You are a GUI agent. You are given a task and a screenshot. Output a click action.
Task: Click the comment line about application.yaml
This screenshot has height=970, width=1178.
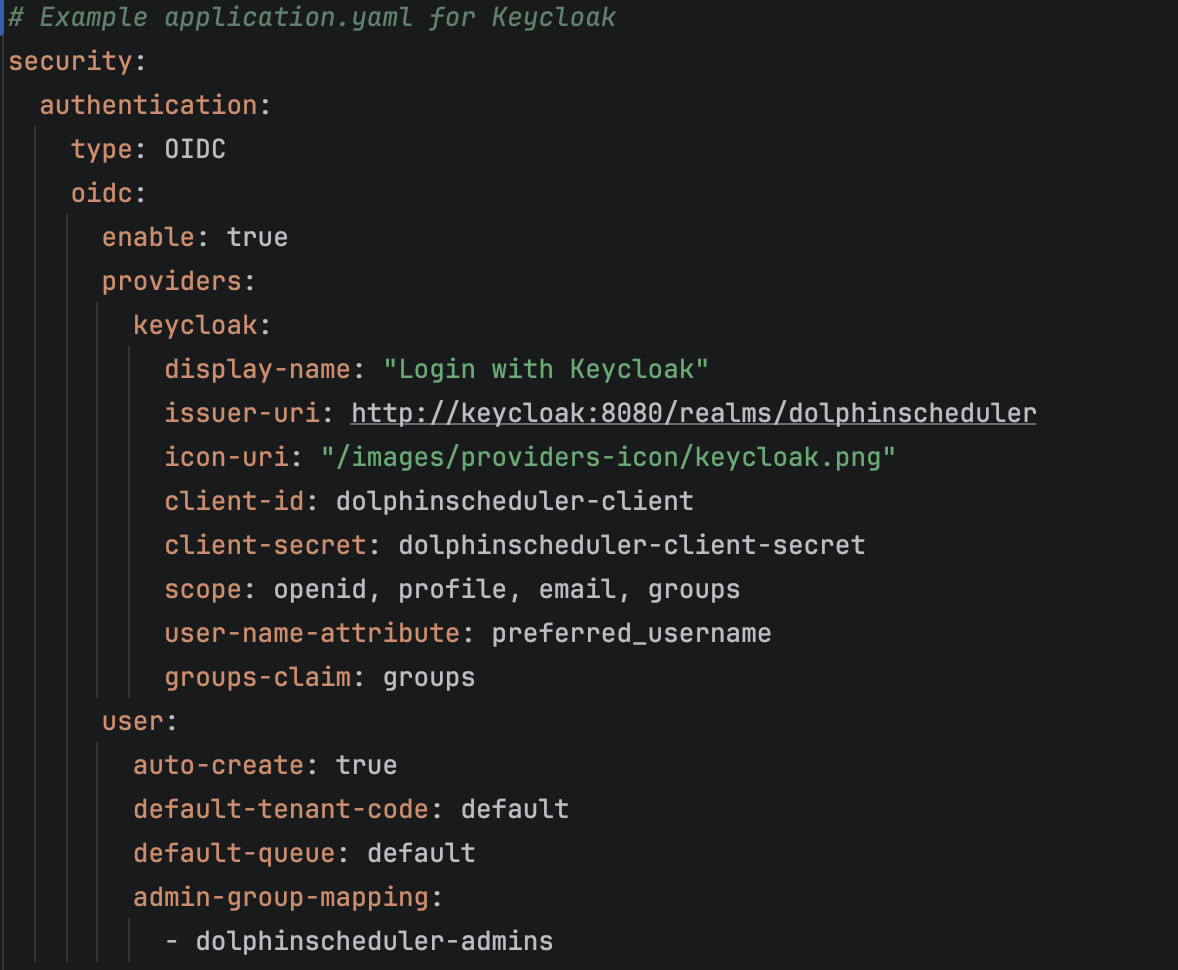tap(312, 18)
